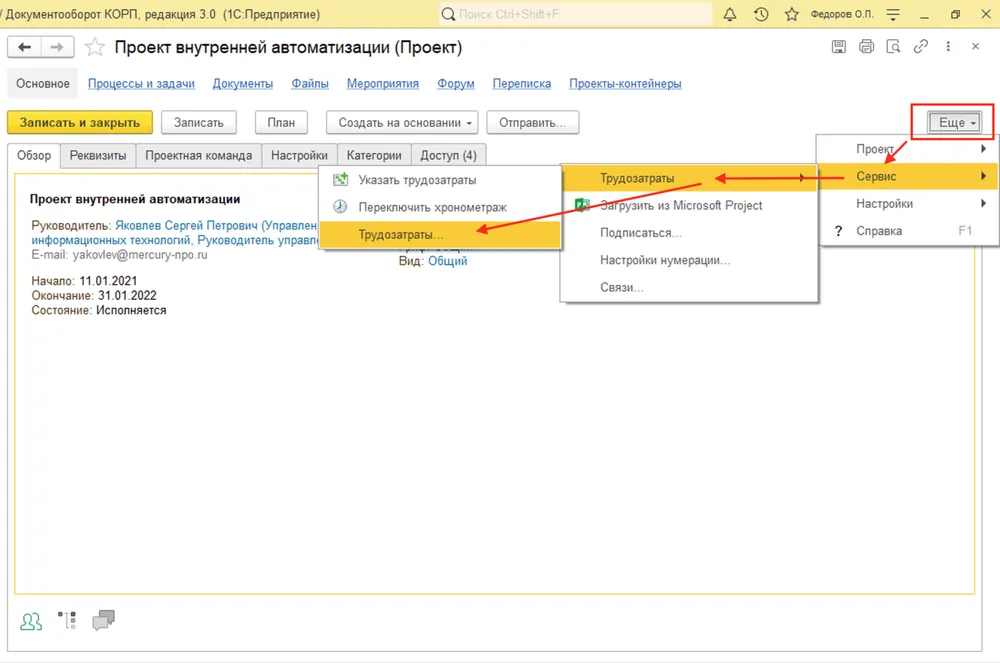Click the printer icon
Viewport: 1000px width, 663px height.
tap(866, 47)
